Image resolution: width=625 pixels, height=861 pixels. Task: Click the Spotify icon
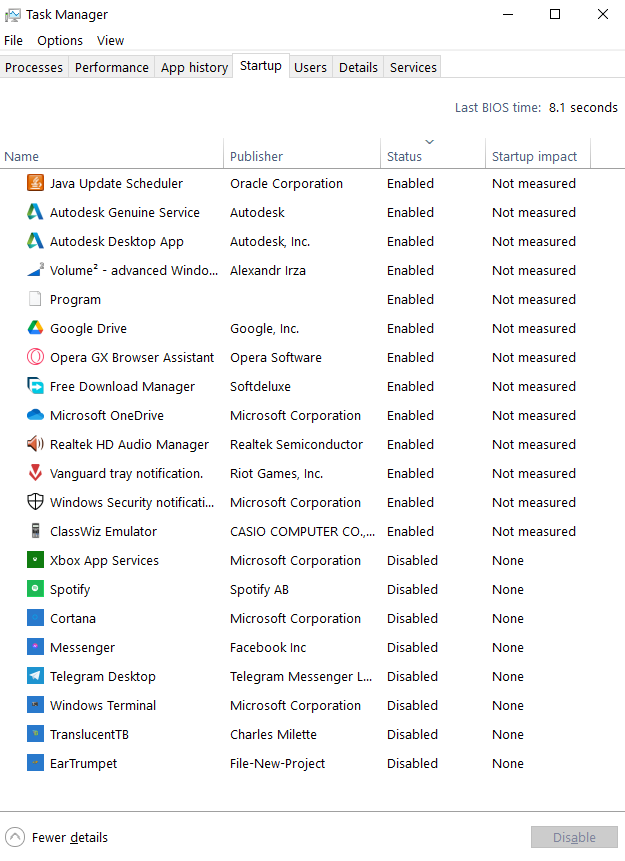pos(35,589)
